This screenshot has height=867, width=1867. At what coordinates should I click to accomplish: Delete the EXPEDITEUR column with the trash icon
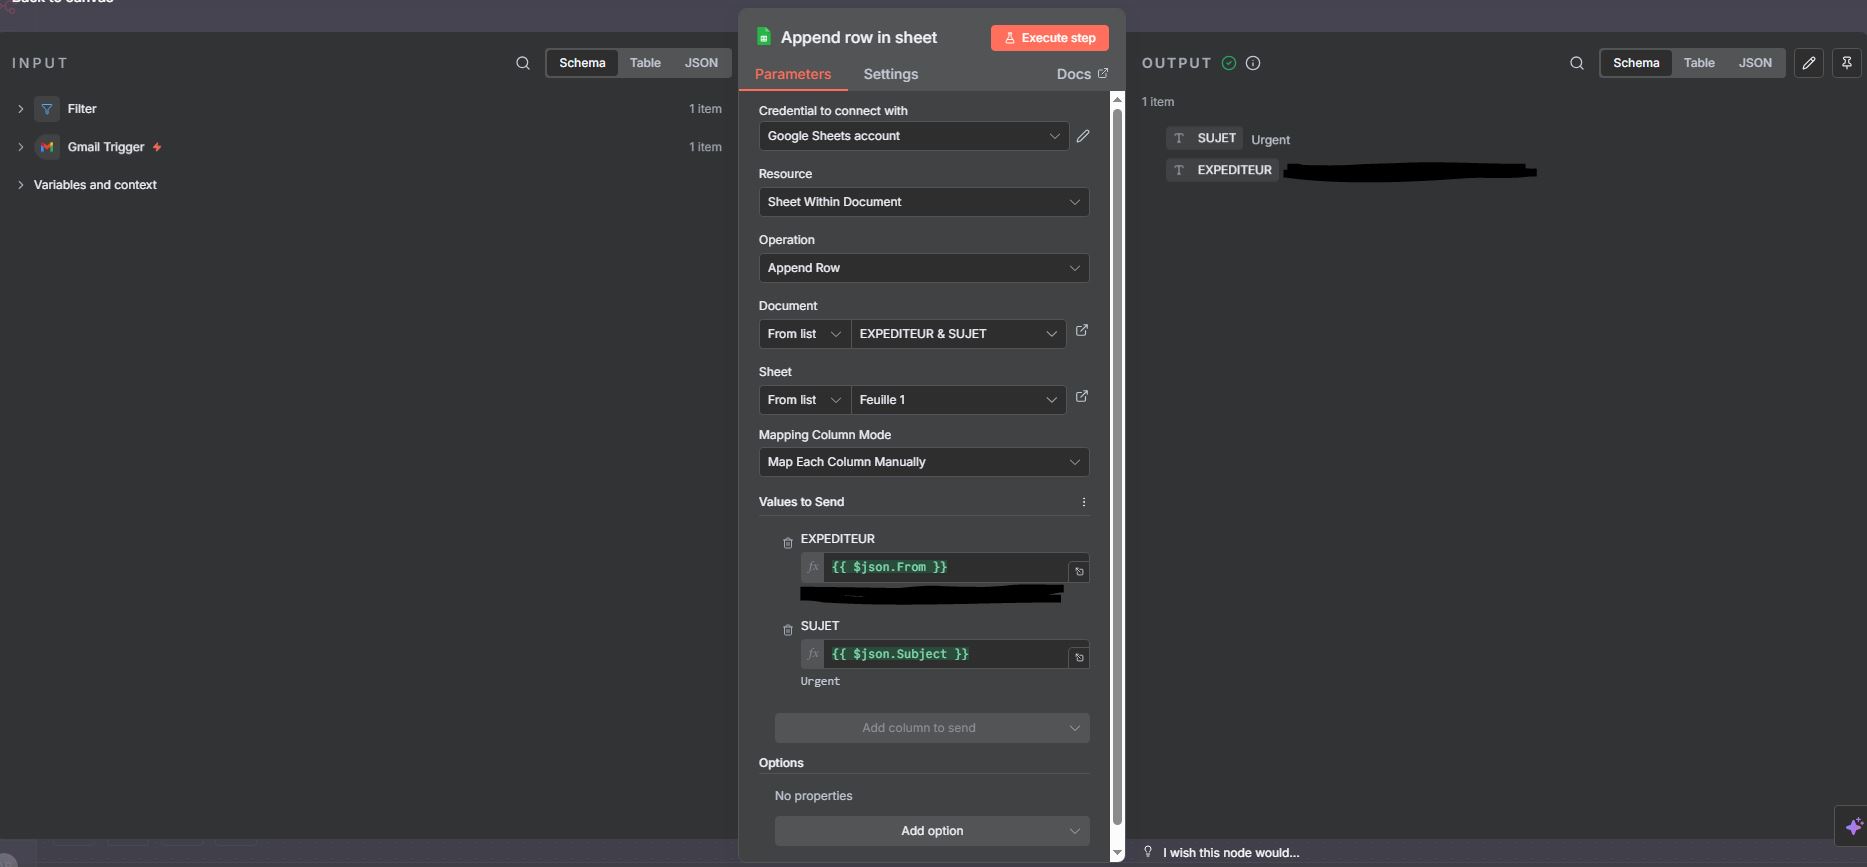[x=788, y=543]
